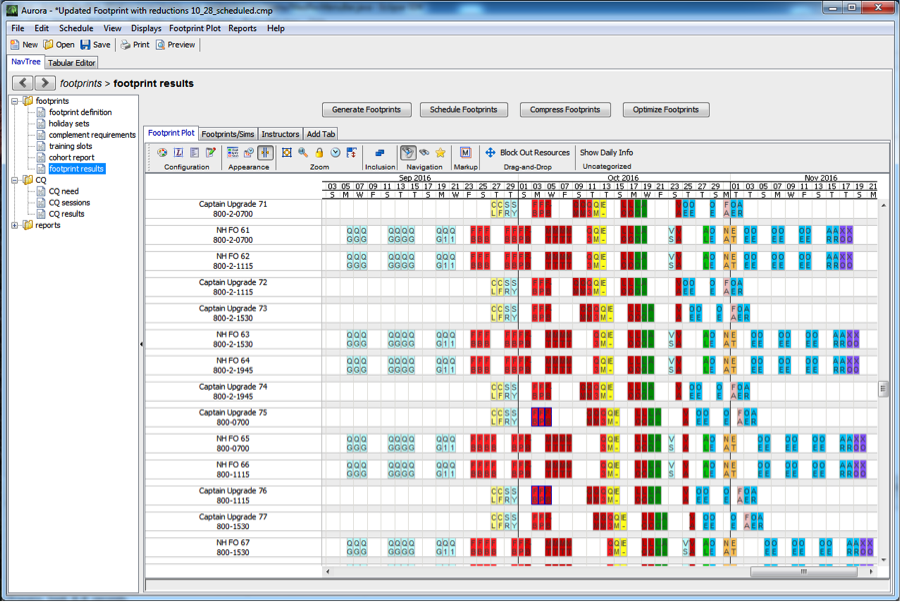Screen dimensions: 900x602
Task: Open the Footprint Plot menu
Action: point(195,29)
